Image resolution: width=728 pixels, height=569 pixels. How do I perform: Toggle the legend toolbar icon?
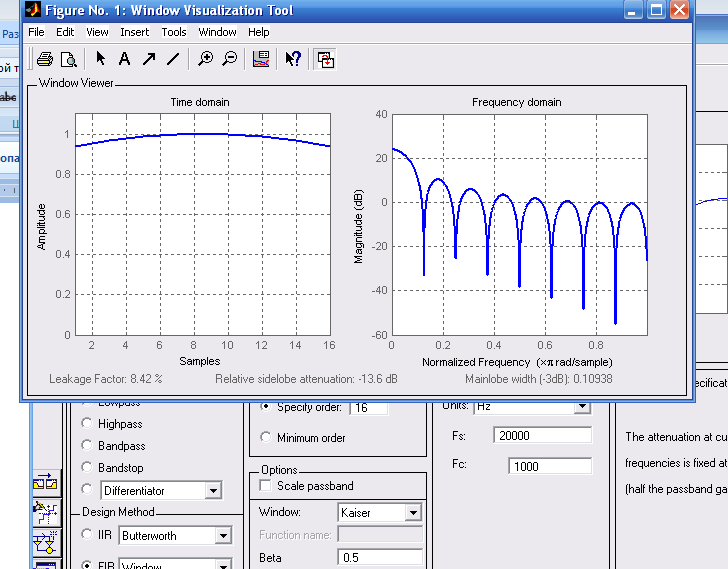261,59
